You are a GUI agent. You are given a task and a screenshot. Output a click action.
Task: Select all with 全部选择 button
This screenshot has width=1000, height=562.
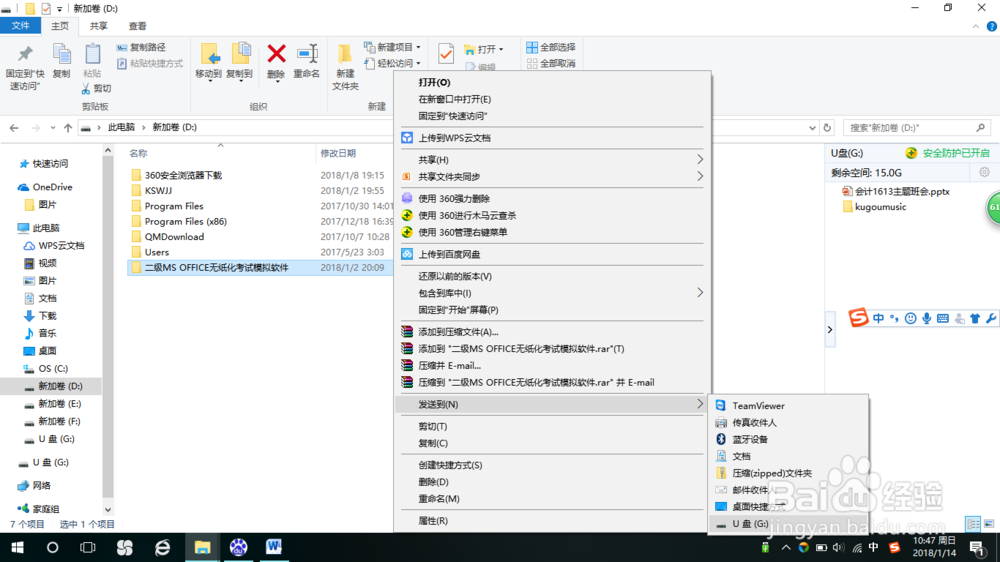pos(551,47)
